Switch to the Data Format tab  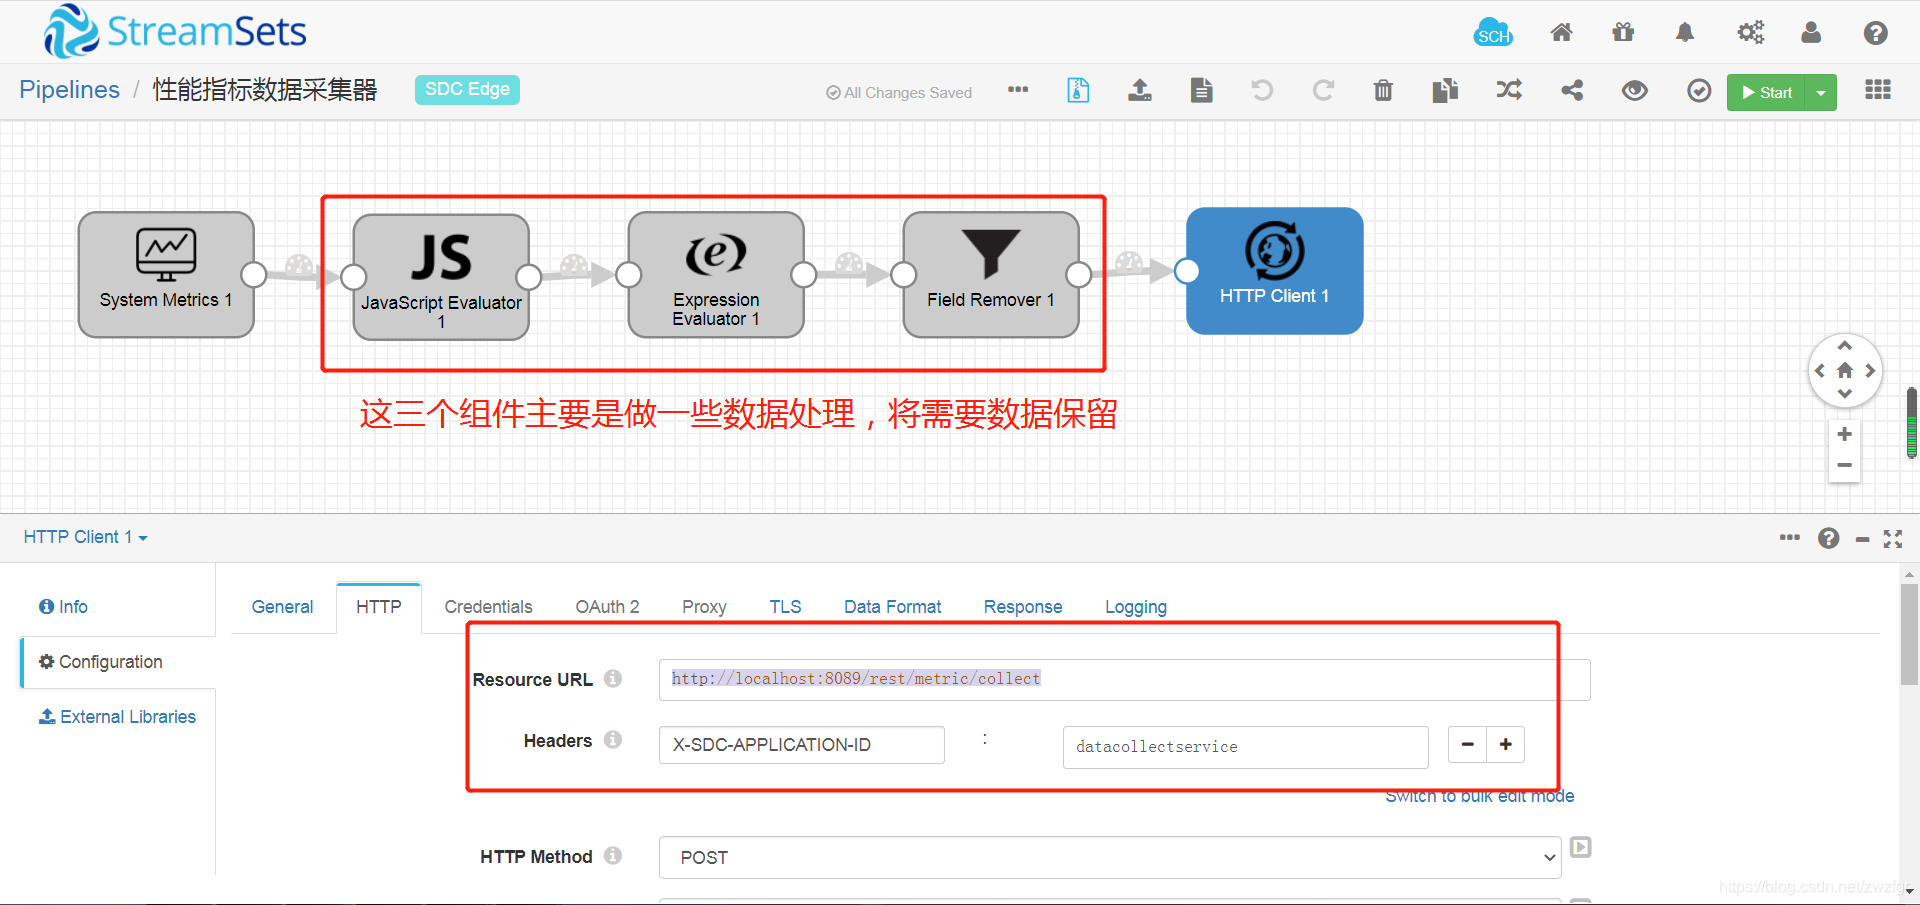click(x=891, y=606)
